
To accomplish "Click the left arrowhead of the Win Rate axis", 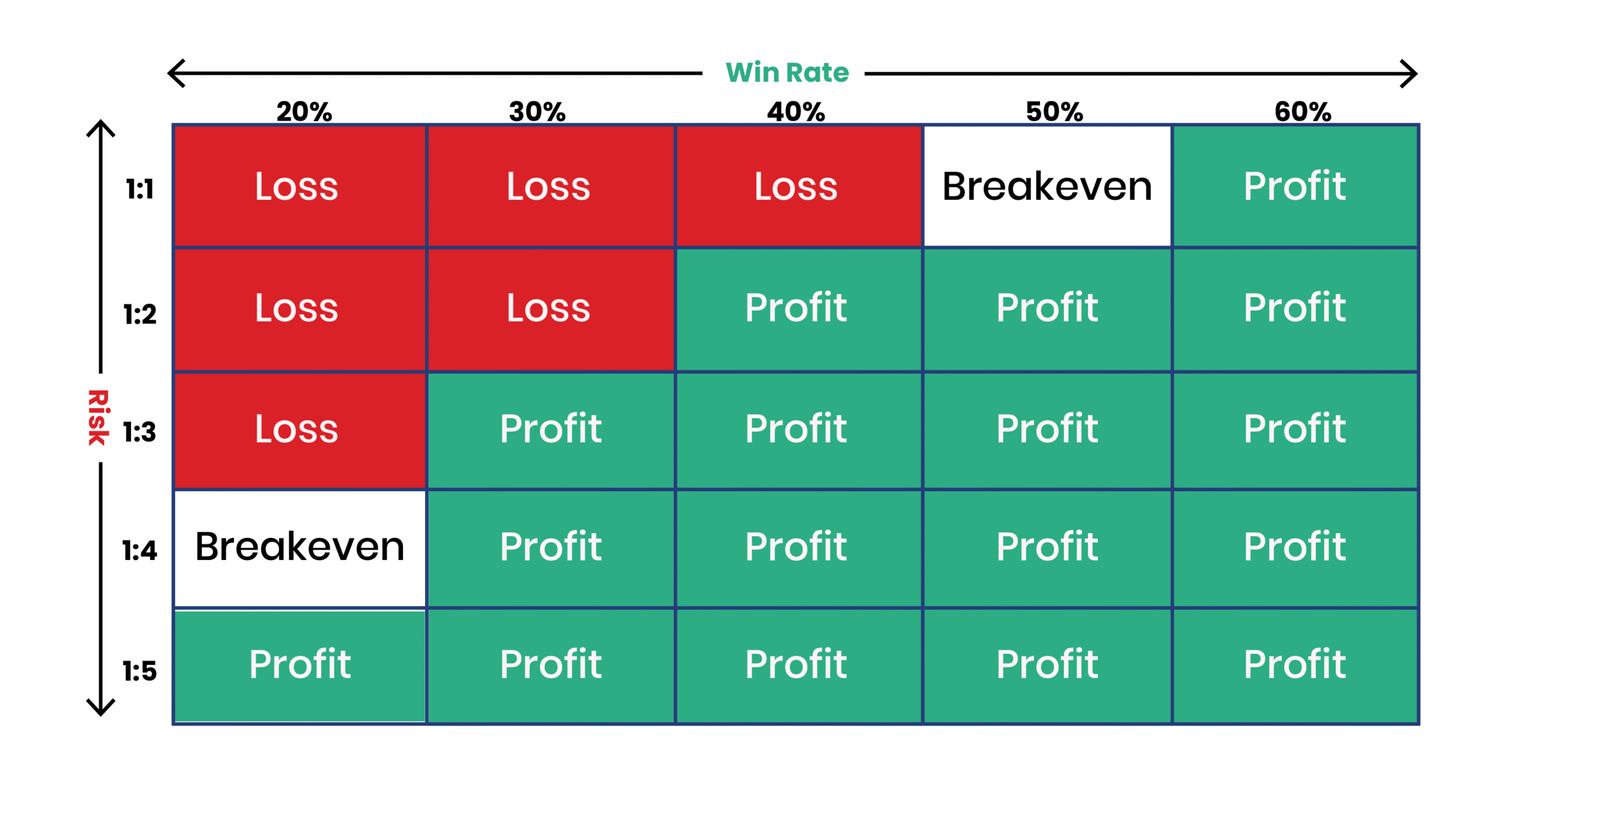I will pyautogui.click(x=177, y=73).
